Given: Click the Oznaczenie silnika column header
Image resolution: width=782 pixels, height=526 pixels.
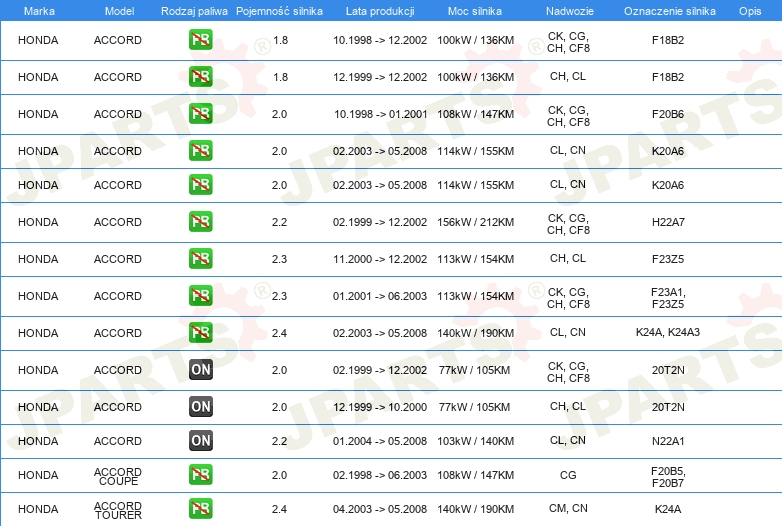Looking at the screenshot, I should [x=669, y=11].
